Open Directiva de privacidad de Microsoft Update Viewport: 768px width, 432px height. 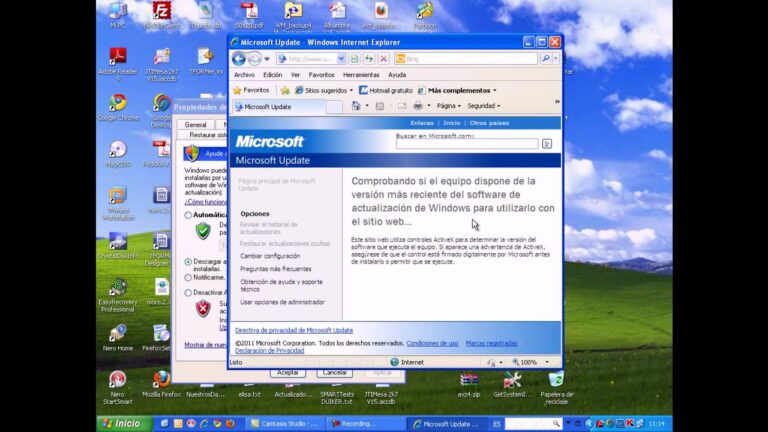point(294,331)
